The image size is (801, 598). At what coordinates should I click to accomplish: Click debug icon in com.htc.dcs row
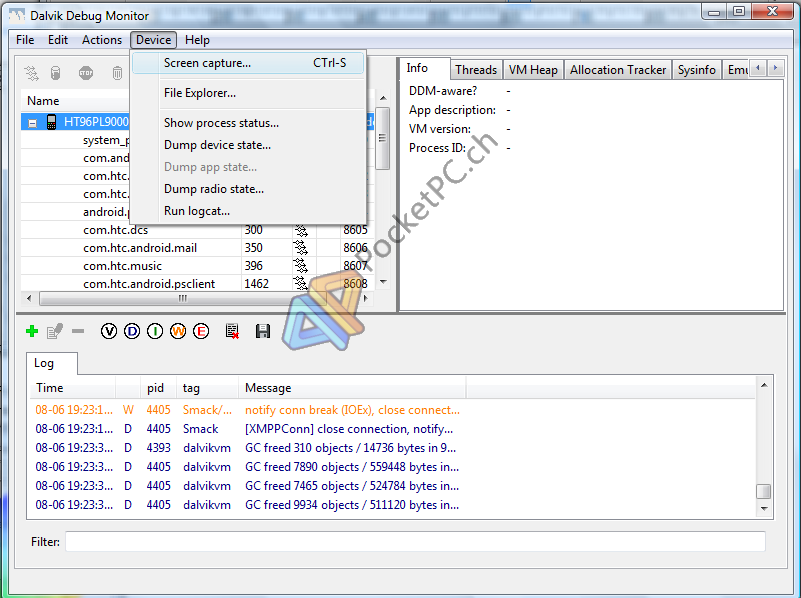tap(301, 230)
